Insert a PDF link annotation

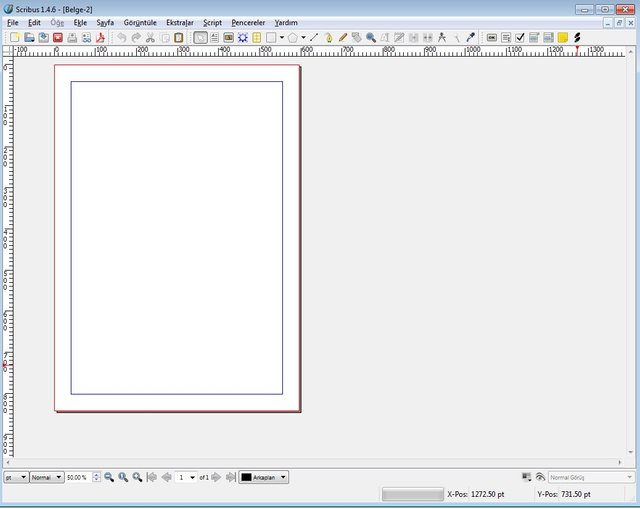(x=577, y=38)
